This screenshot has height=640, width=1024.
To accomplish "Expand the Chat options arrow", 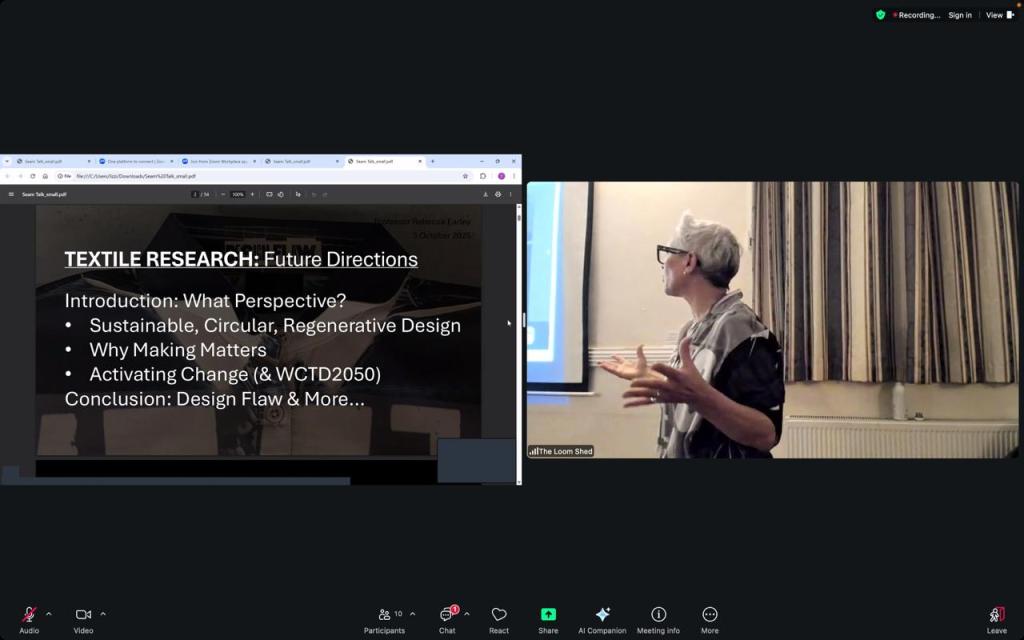I will pos(467,614).
